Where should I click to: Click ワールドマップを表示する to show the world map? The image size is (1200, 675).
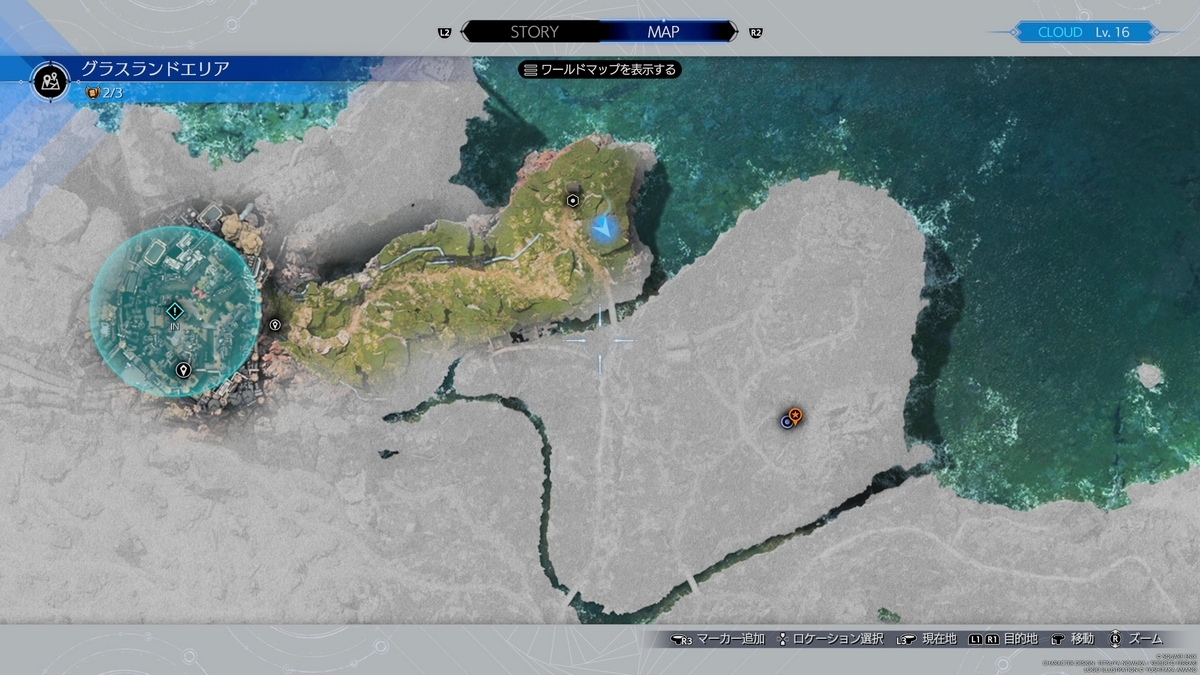600,69
